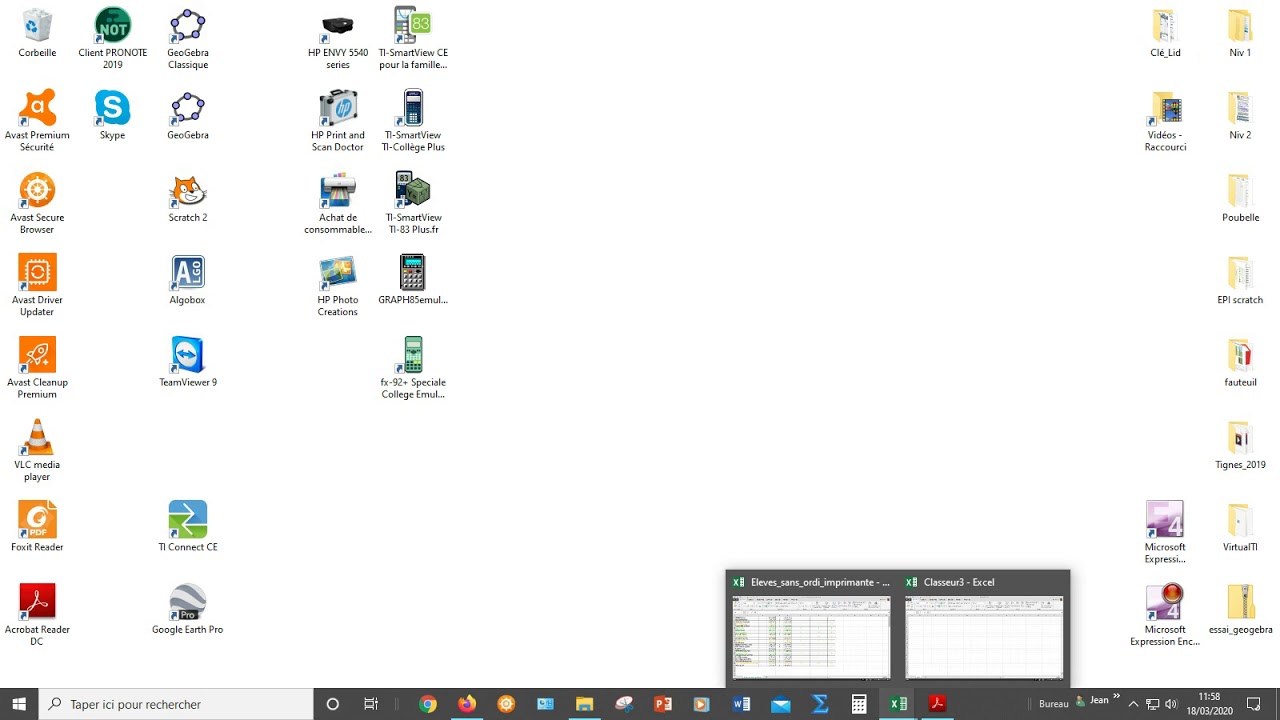This screenshot has height=720, width=1280.
Task: Select the Scratch 2 cat icon
Action: coord(188,197)
